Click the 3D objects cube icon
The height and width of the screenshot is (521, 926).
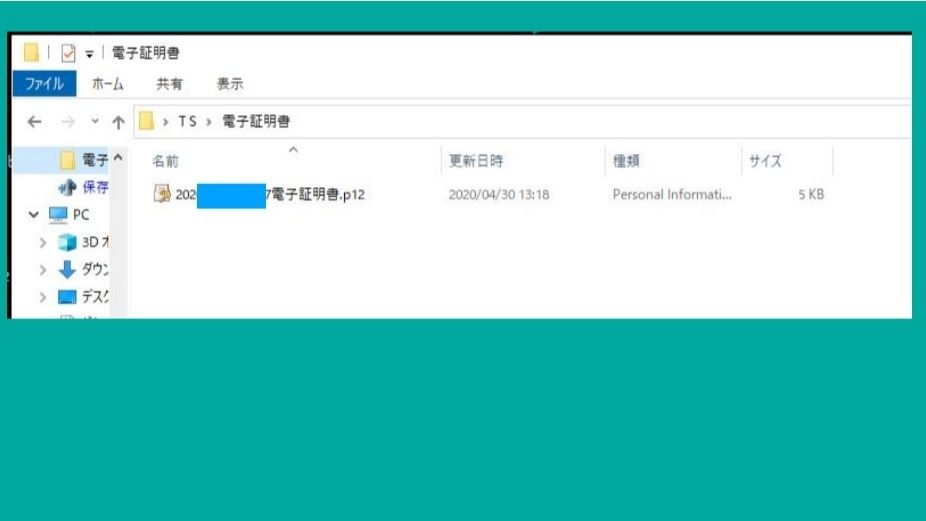coord(67,242)
